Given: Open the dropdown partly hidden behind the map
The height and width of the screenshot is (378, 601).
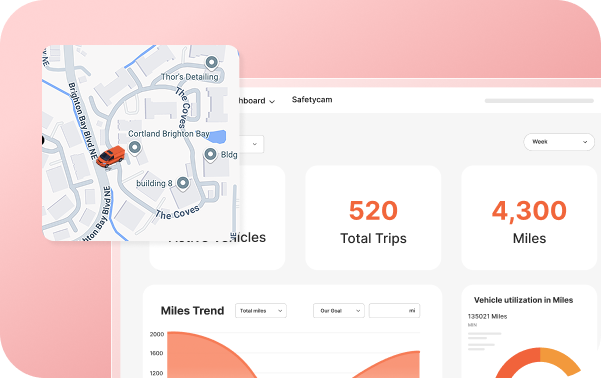Looking at the screenshot, I should pyautogui.click(x=252, y=144).
